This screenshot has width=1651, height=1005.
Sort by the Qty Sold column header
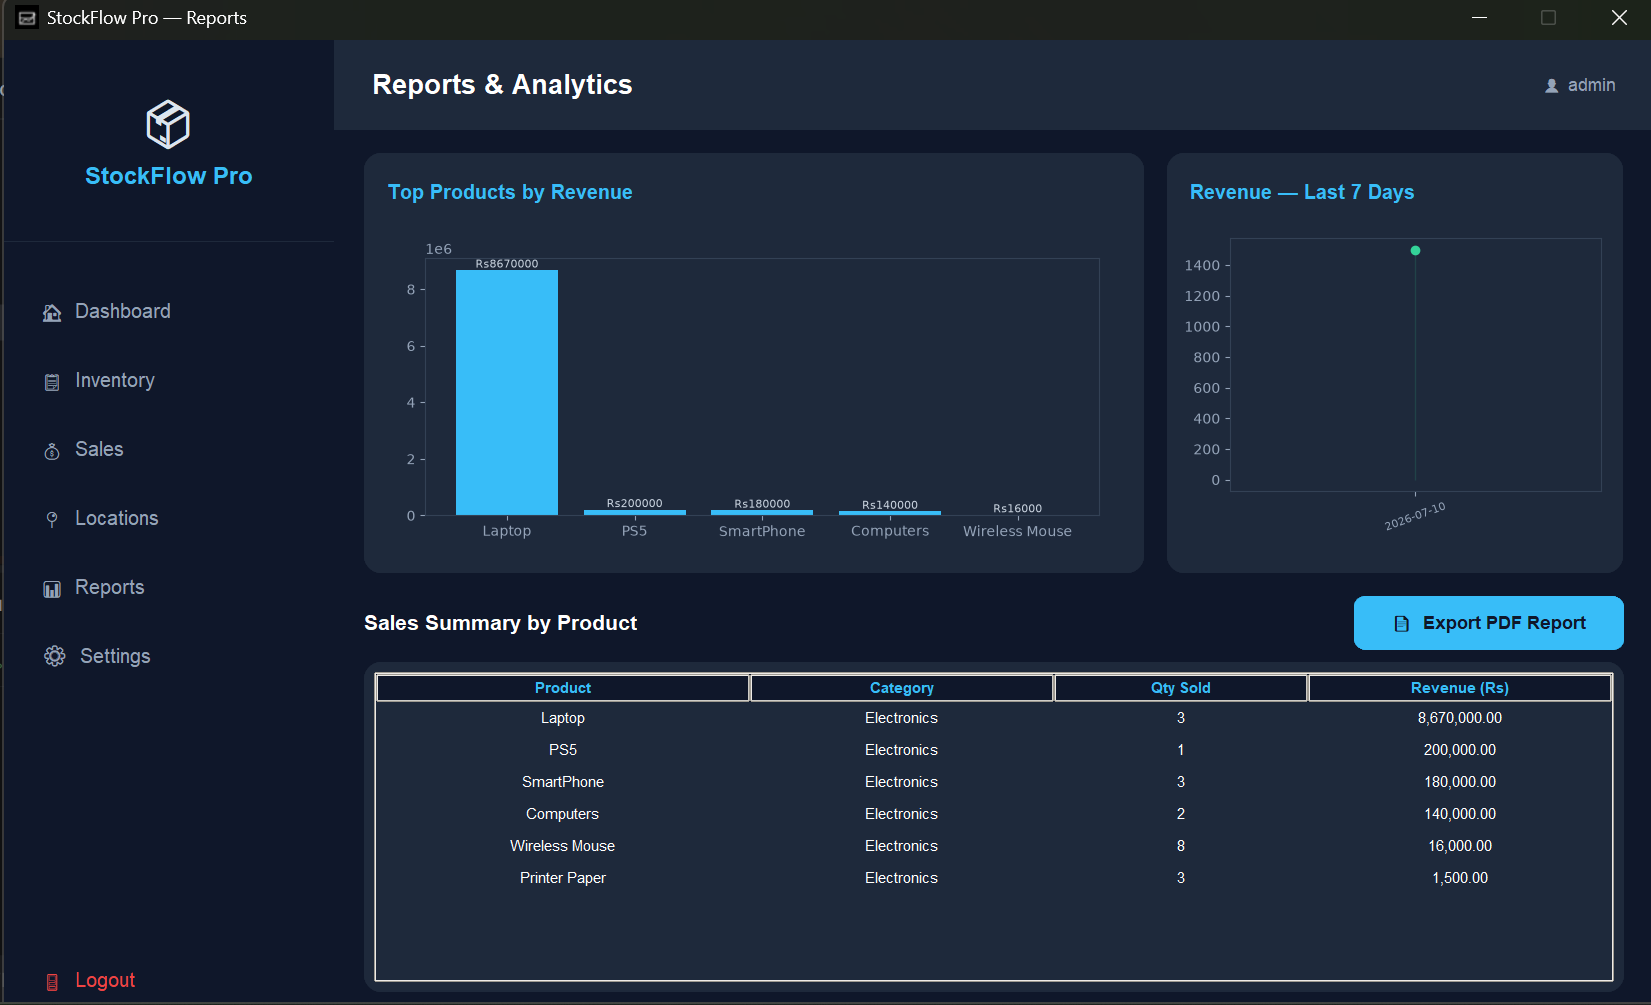[x=1181, y=688]
